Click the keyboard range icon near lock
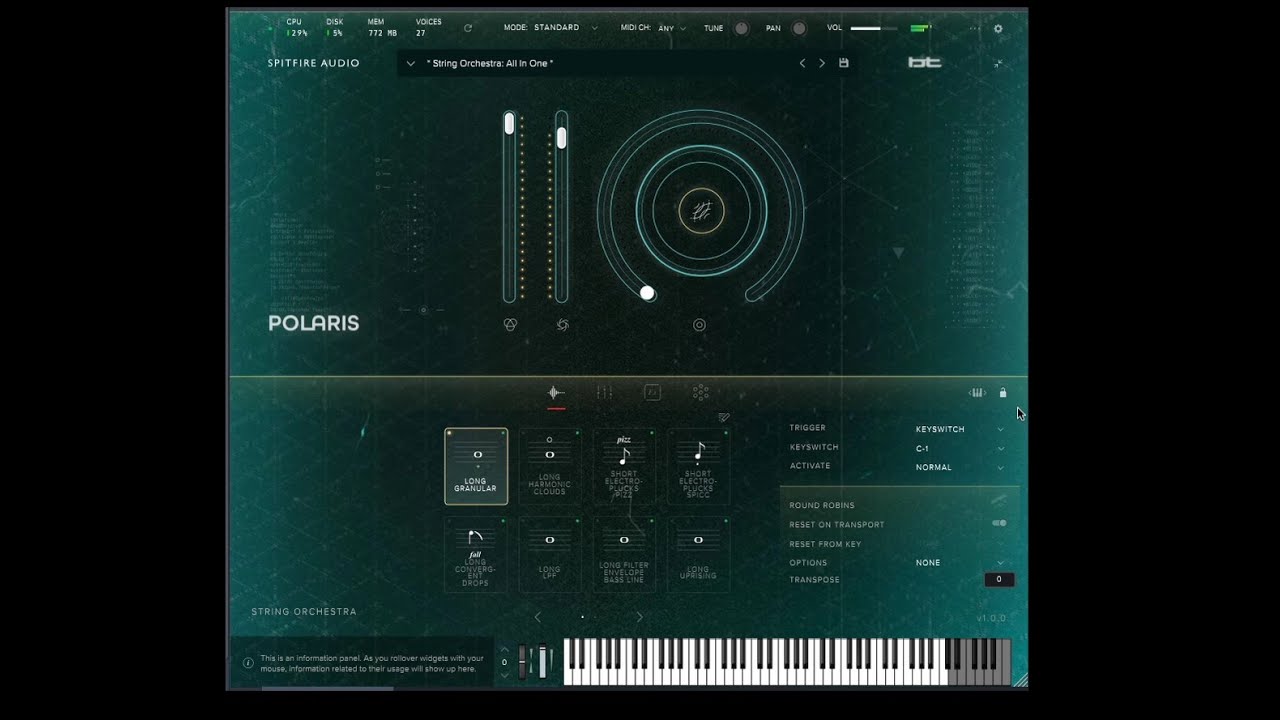 click(978, 393)
